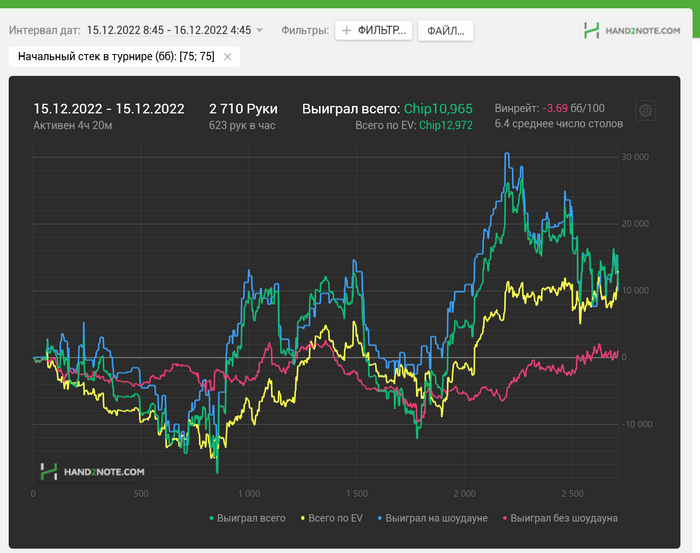Click the 623 рук в час label
This screenshot has height=553, width=700.
pyautogui.click(x=242, y=125)
